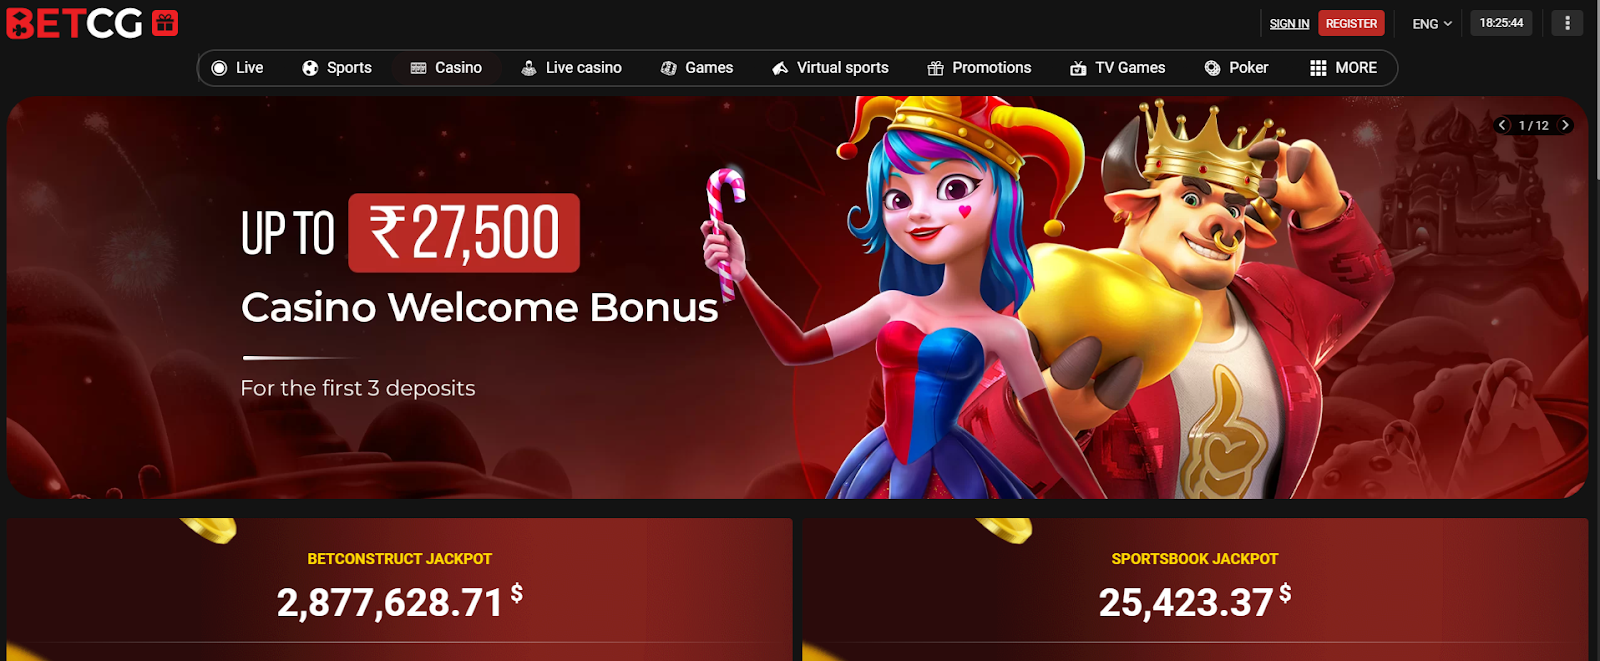Click the Sports soccer ball icon
The image size is (1600, 661).
click(x=310, y=68)
